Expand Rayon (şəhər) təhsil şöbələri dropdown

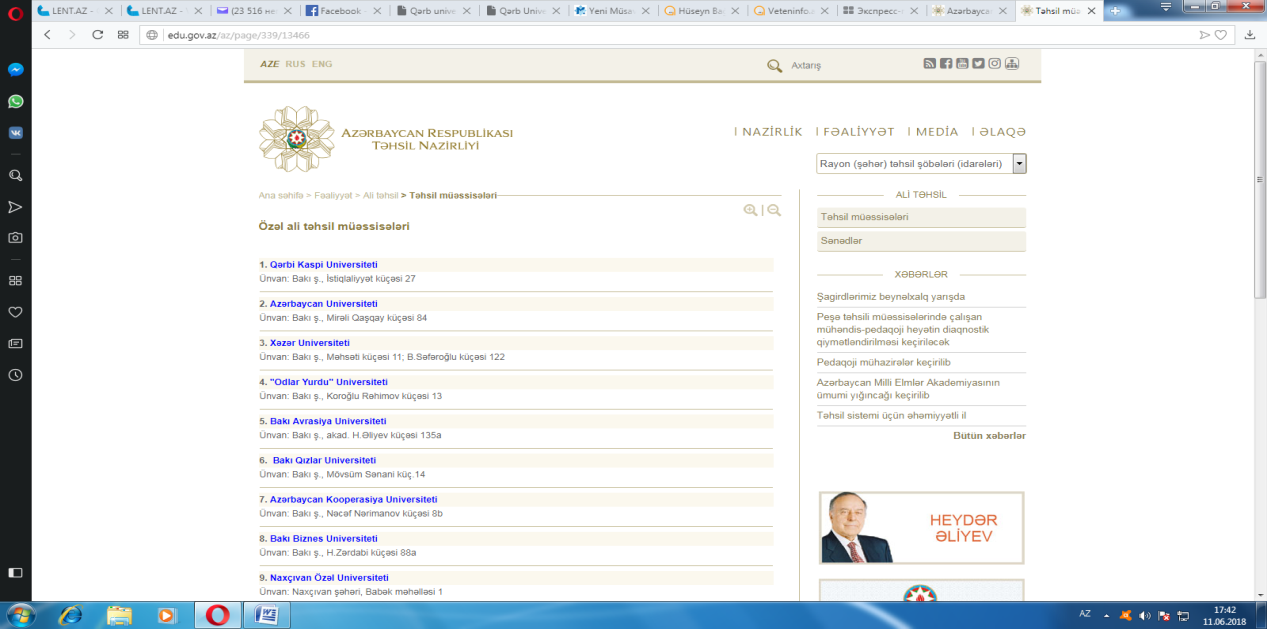pyautogui.click(x=921, y=163)
